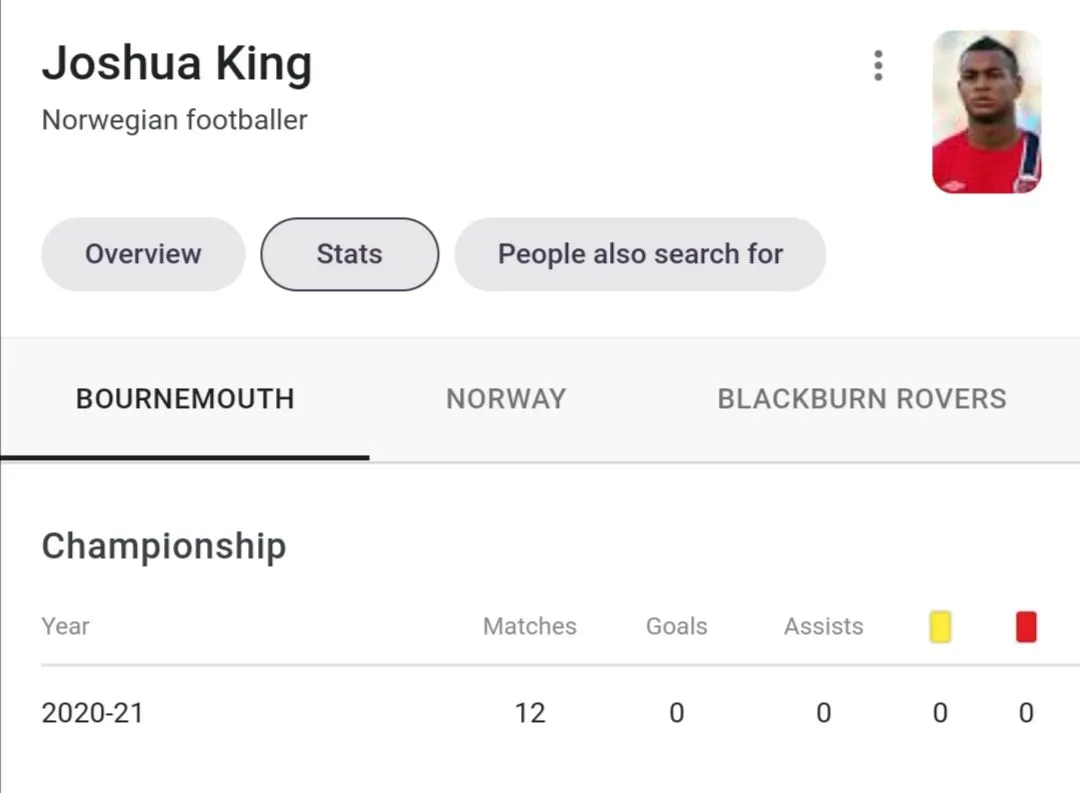
Task: Switch to the Norway tab
Action: (x=506, y=399)
